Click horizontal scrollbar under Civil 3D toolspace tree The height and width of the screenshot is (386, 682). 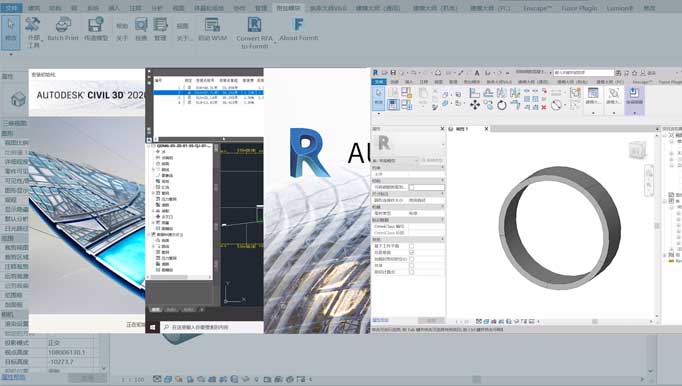click(169, 277)
